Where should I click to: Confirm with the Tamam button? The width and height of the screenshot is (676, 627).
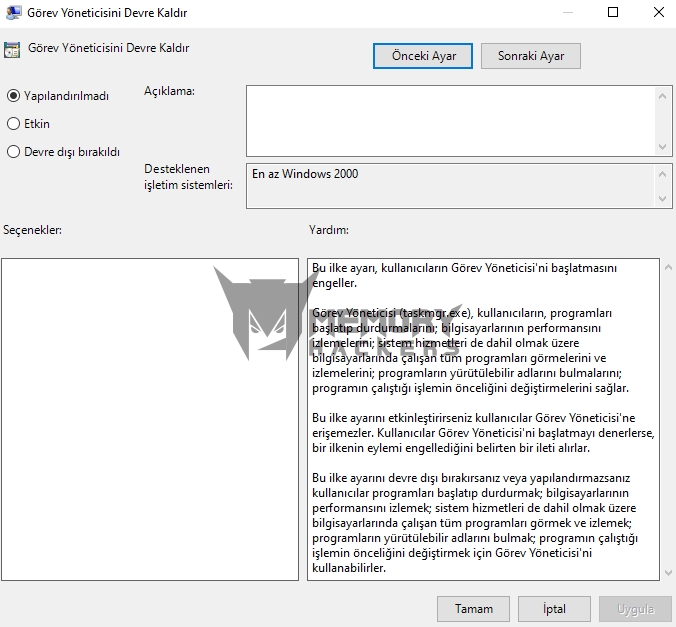(x=473, y=609)
